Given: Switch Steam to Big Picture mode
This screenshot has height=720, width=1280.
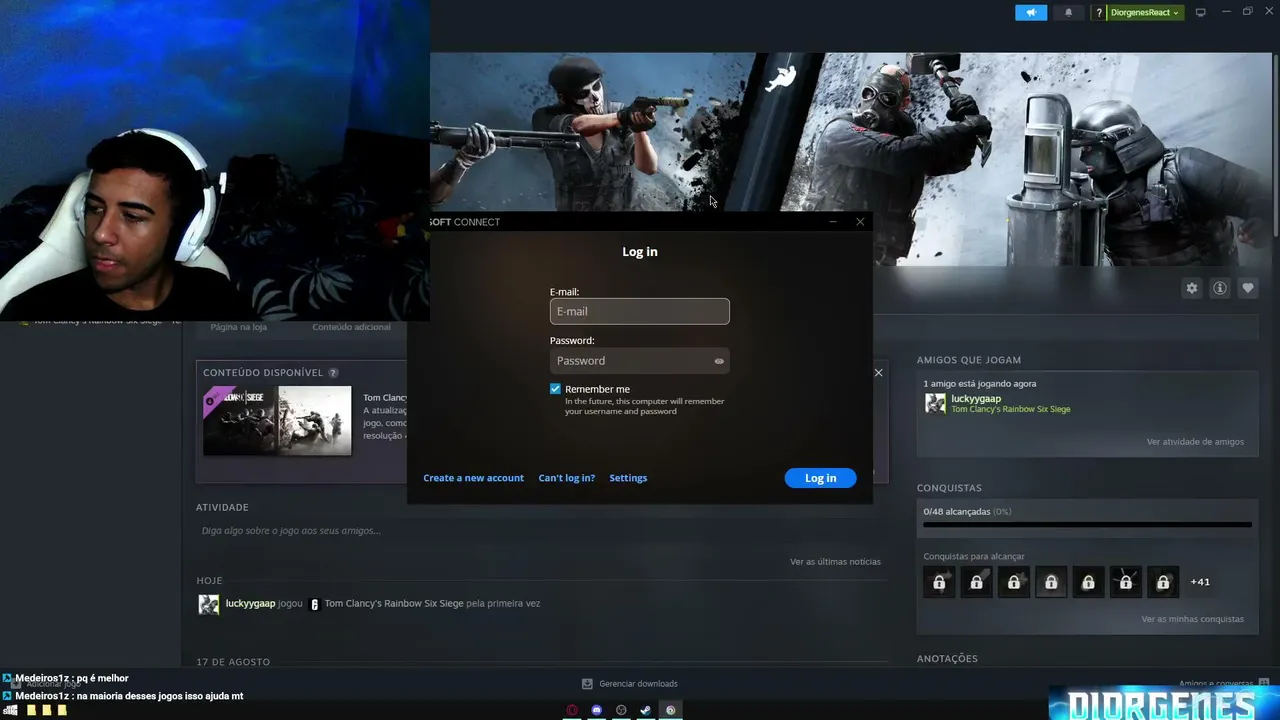Looking at the screenshot, I should coord(1201,13).
